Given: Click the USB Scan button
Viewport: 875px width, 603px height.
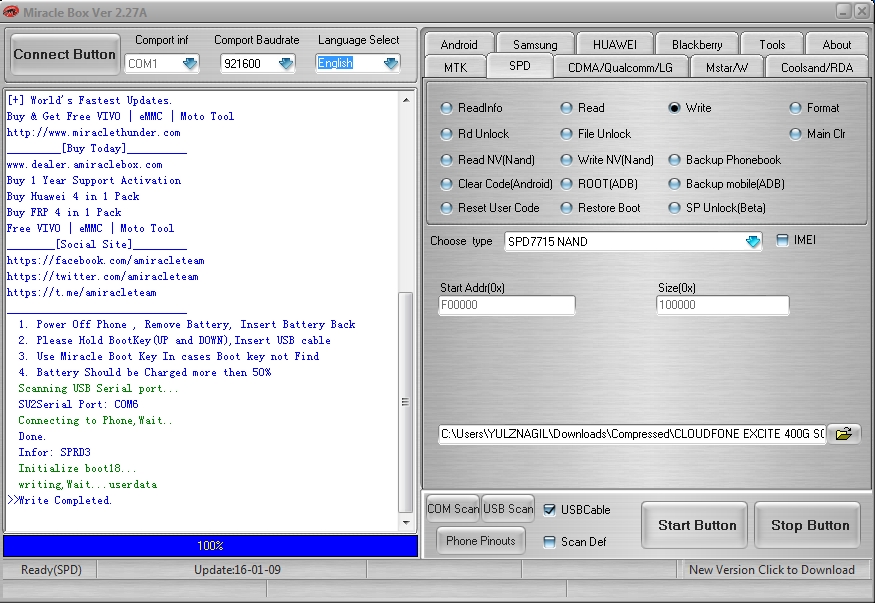Looking at the screenshot, I should click(x=508, y=509).
